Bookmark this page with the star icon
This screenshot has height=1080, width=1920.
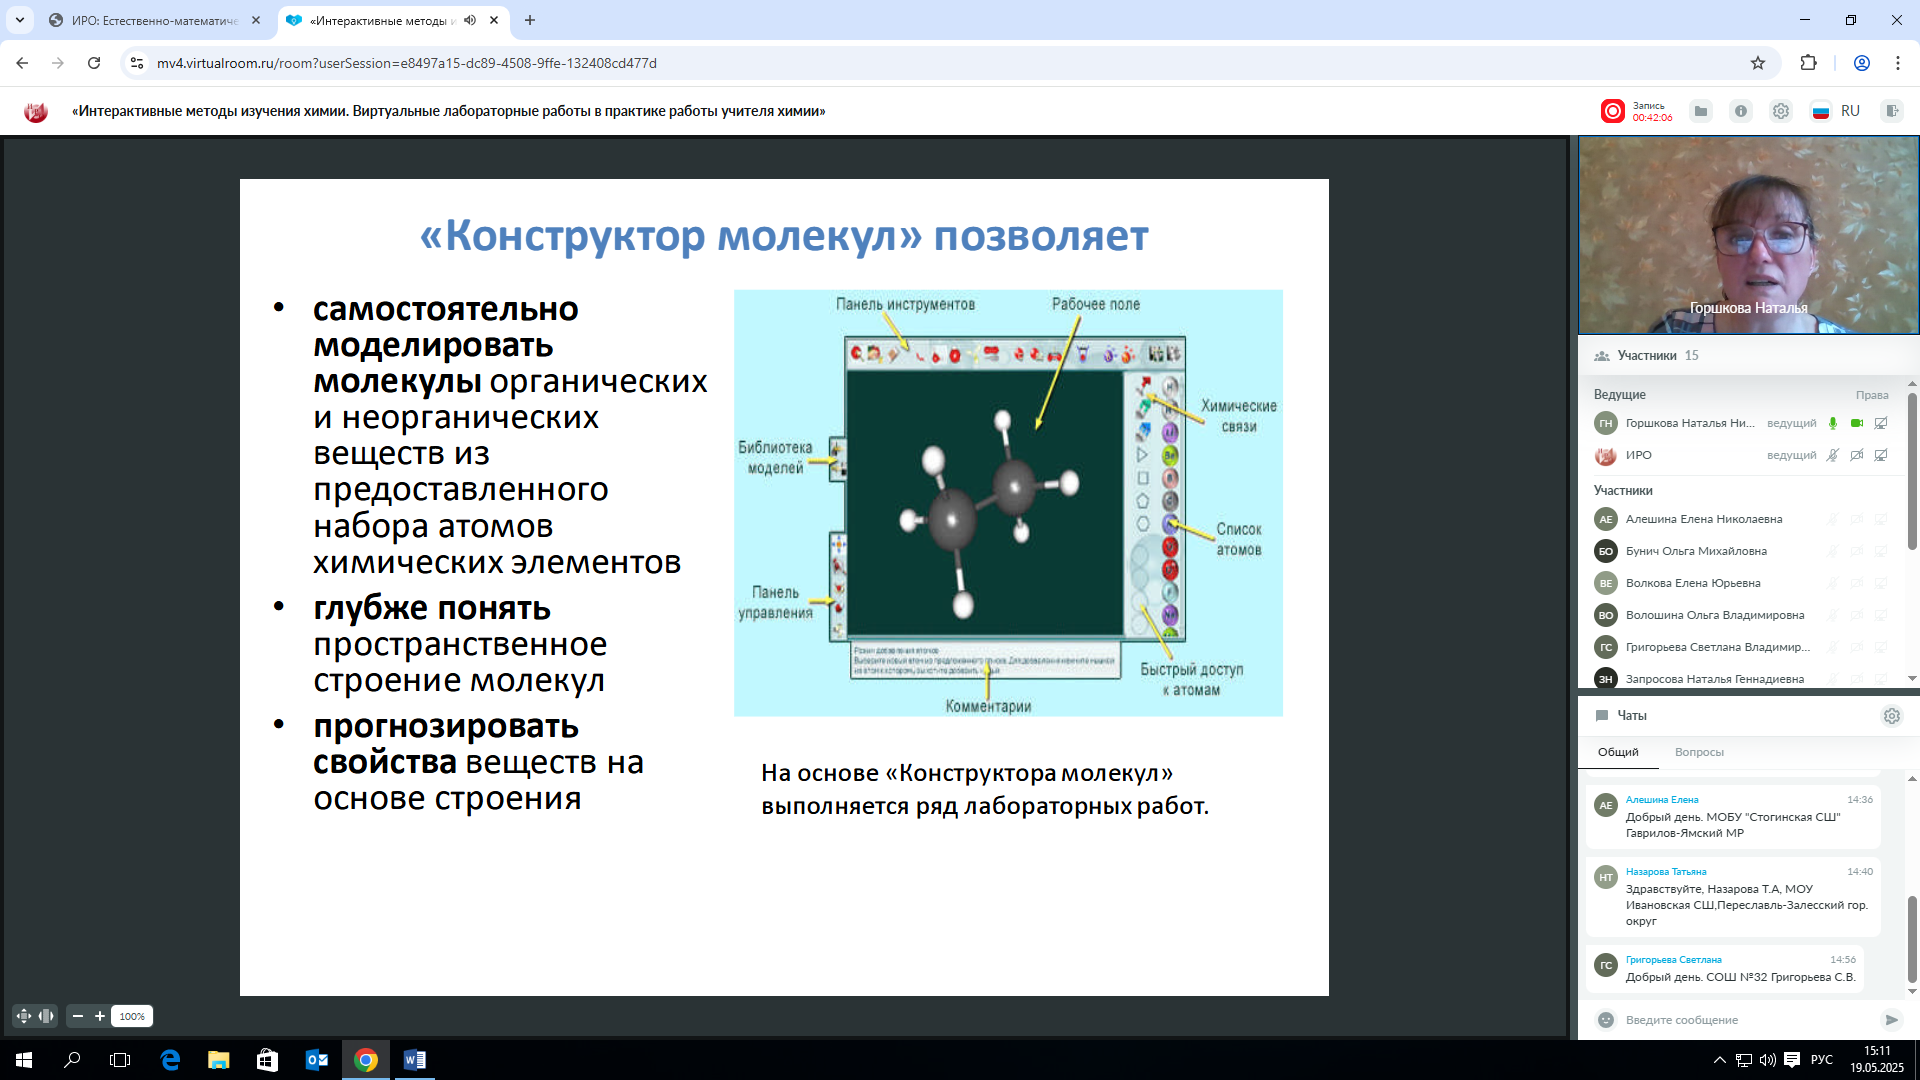coord(1758,63)
